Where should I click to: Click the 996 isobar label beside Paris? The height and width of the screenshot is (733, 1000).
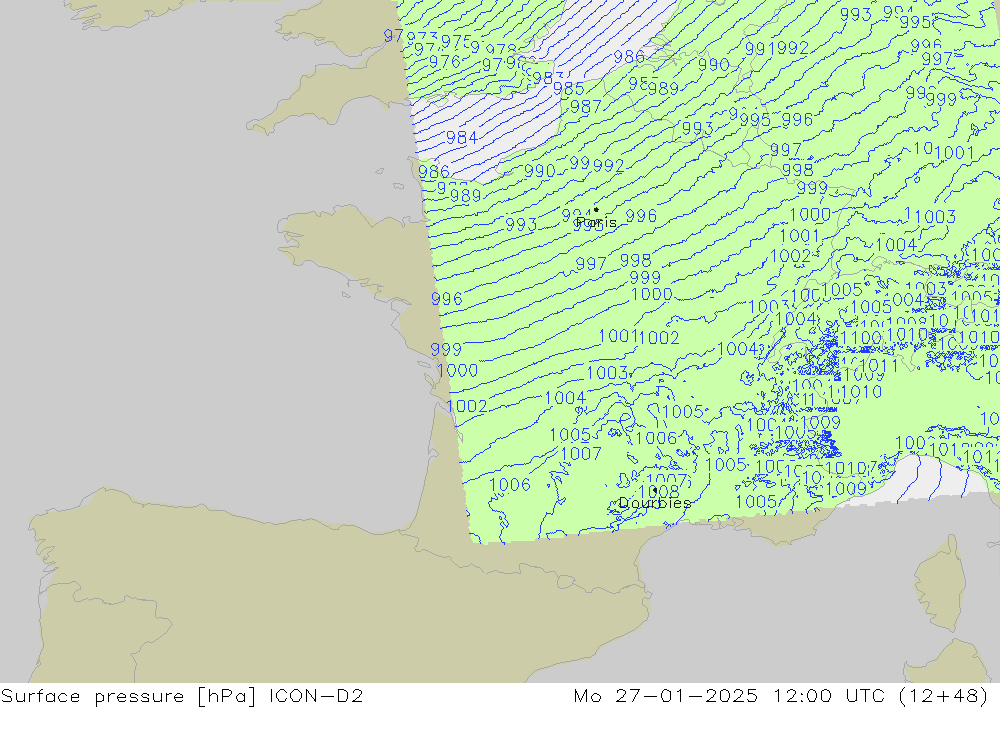click(x=641, y=216)
